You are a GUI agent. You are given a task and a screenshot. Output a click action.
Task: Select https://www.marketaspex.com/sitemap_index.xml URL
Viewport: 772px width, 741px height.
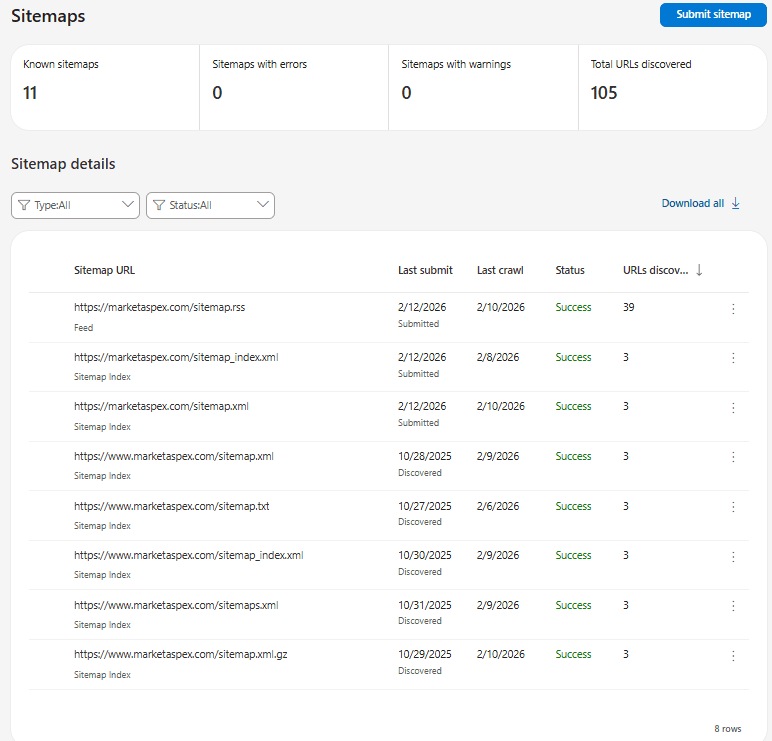[189, 555]
